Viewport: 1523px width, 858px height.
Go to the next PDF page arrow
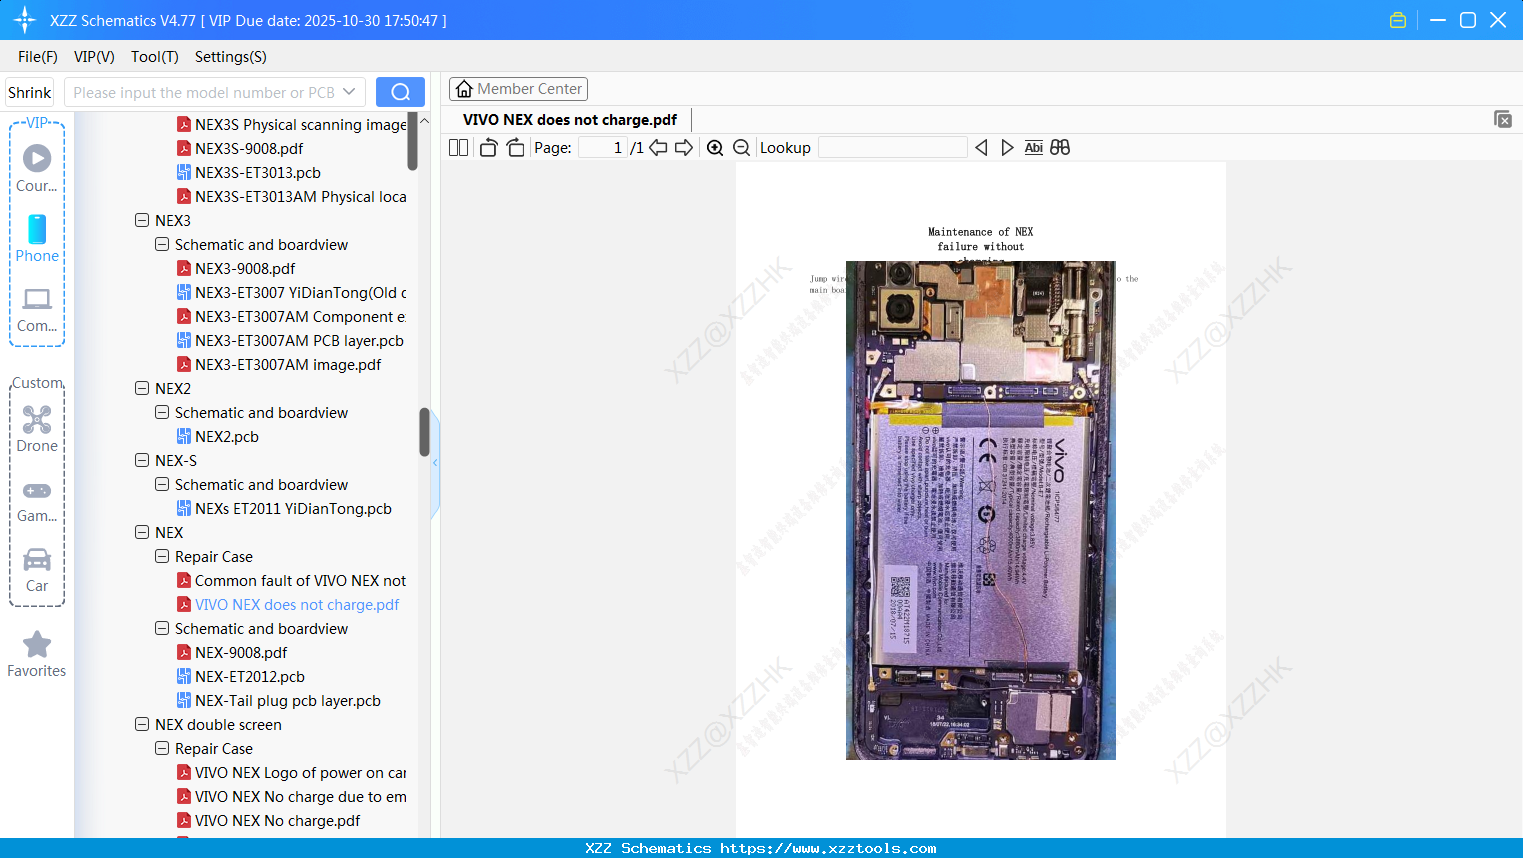[x=684, y=148]
